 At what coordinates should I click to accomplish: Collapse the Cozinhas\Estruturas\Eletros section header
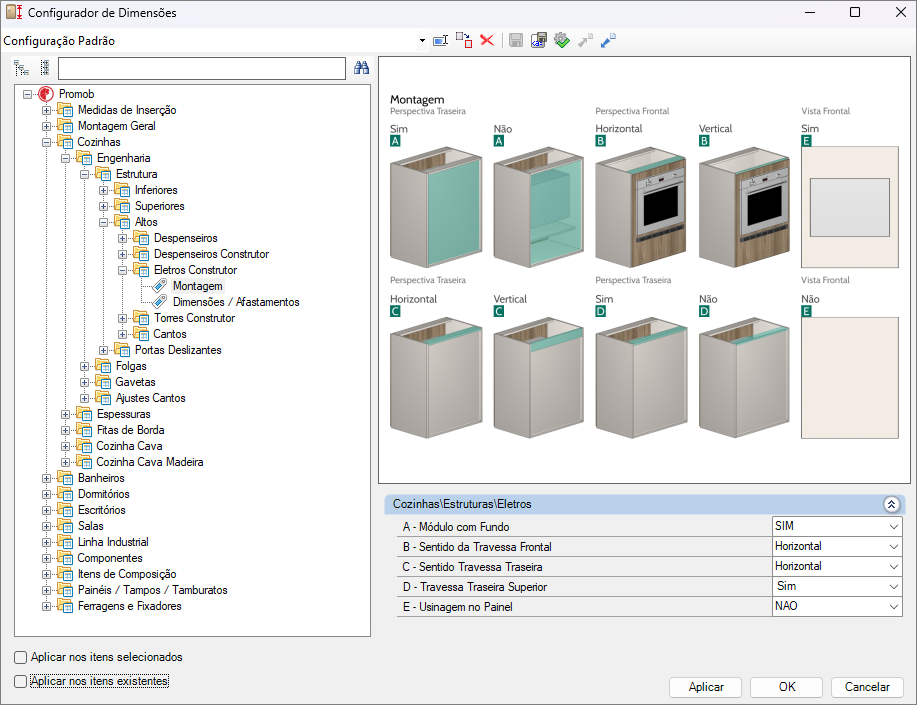pos(890,505)
